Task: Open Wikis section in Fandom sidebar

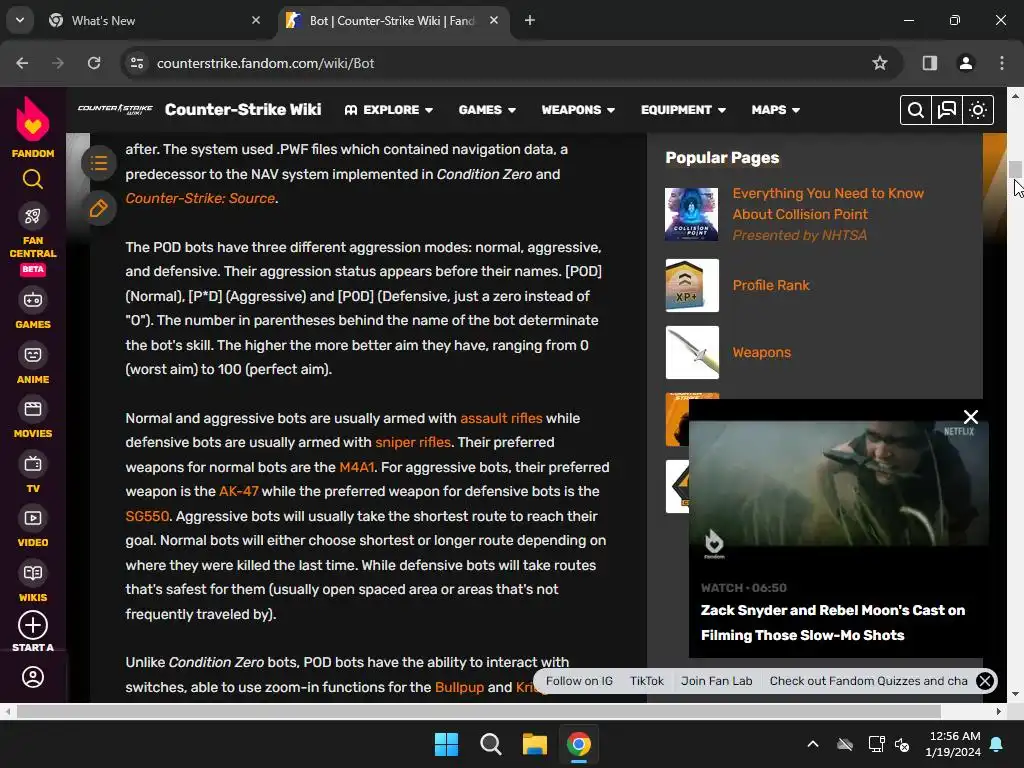Action: (33, 581)
